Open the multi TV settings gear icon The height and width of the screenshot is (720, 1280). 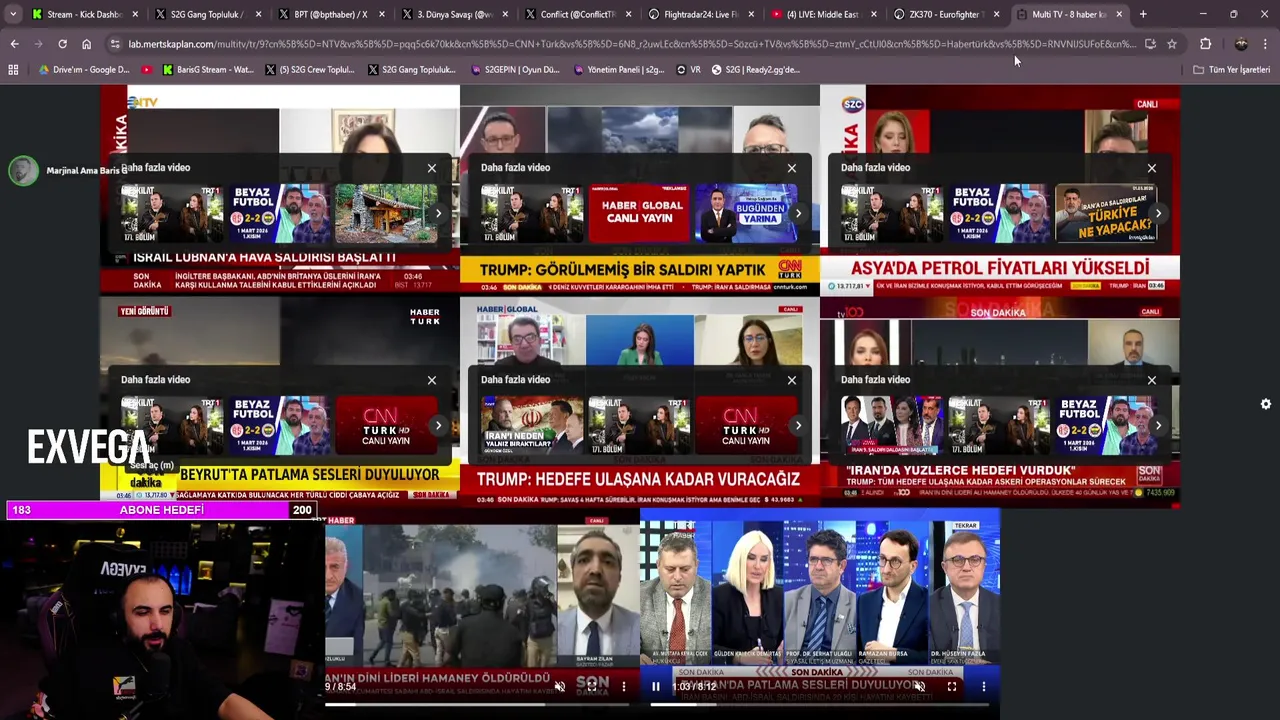pos(1266,404)
